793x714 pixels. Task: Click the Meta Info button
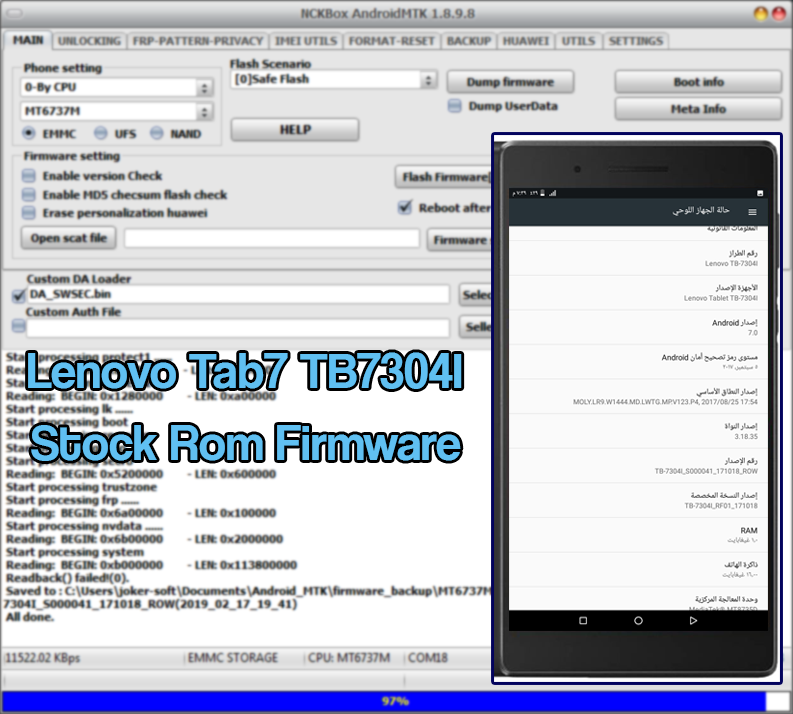tap(698, 109)
